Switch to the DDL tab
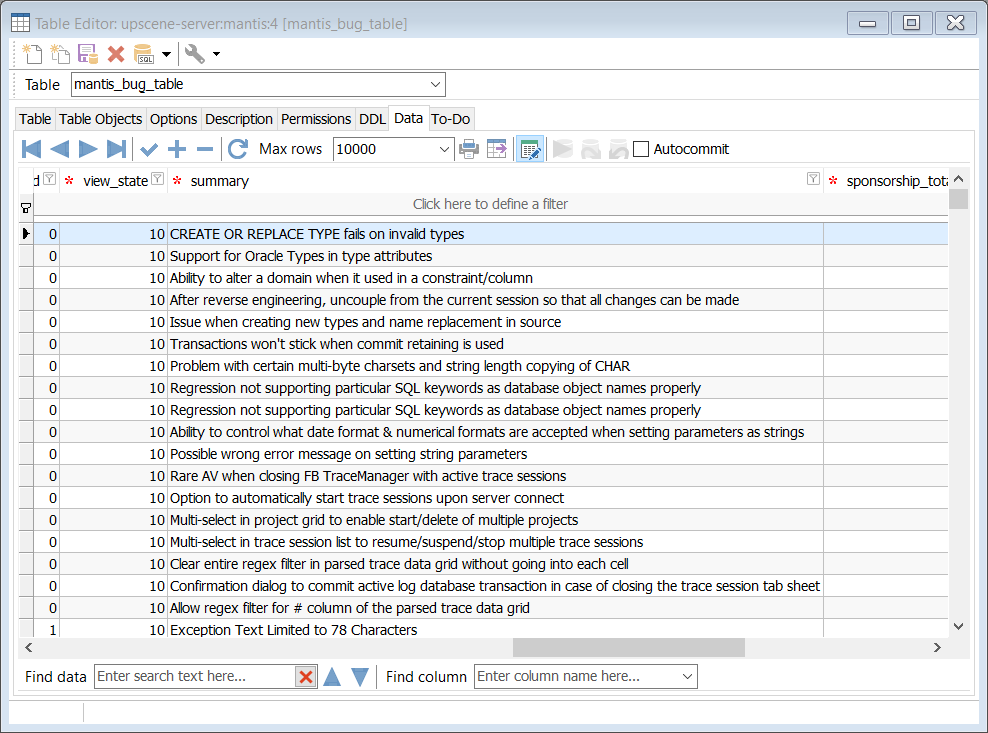Image resolution: width=988 pixels, height=733 pixels. pos(372,119)
